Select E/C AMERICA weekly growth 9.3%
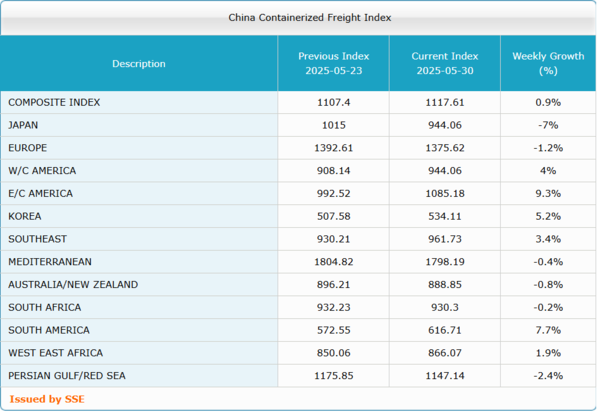600x412 pixels. click(x=547, y=193)
